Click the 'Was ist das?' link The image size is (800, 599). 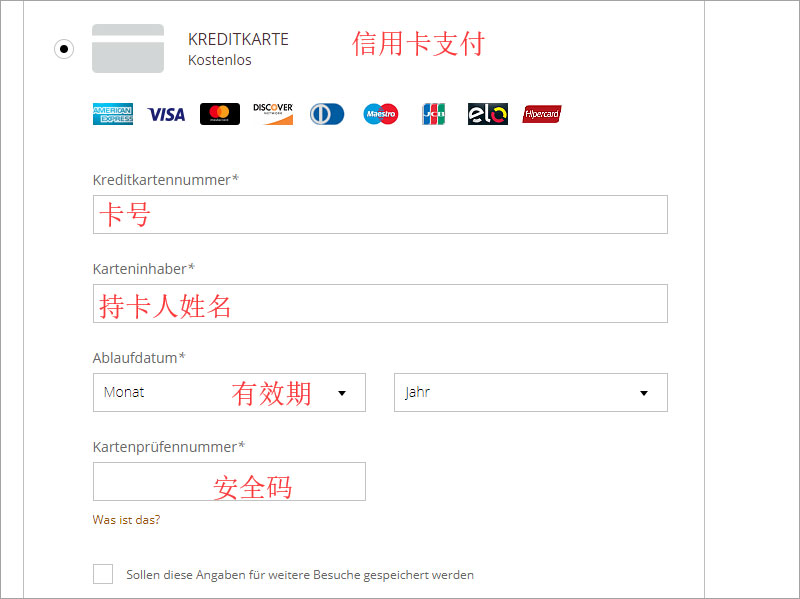click(x=126, y=519)
